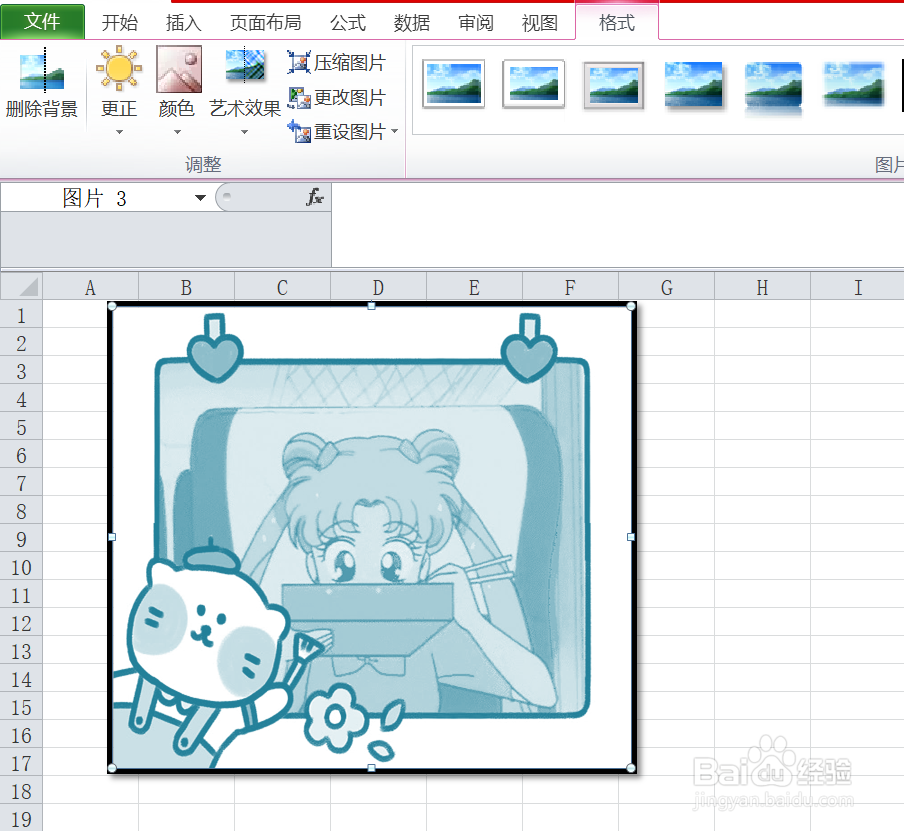Click the picture's left middle sizing handle

click(x=112, y=537)
